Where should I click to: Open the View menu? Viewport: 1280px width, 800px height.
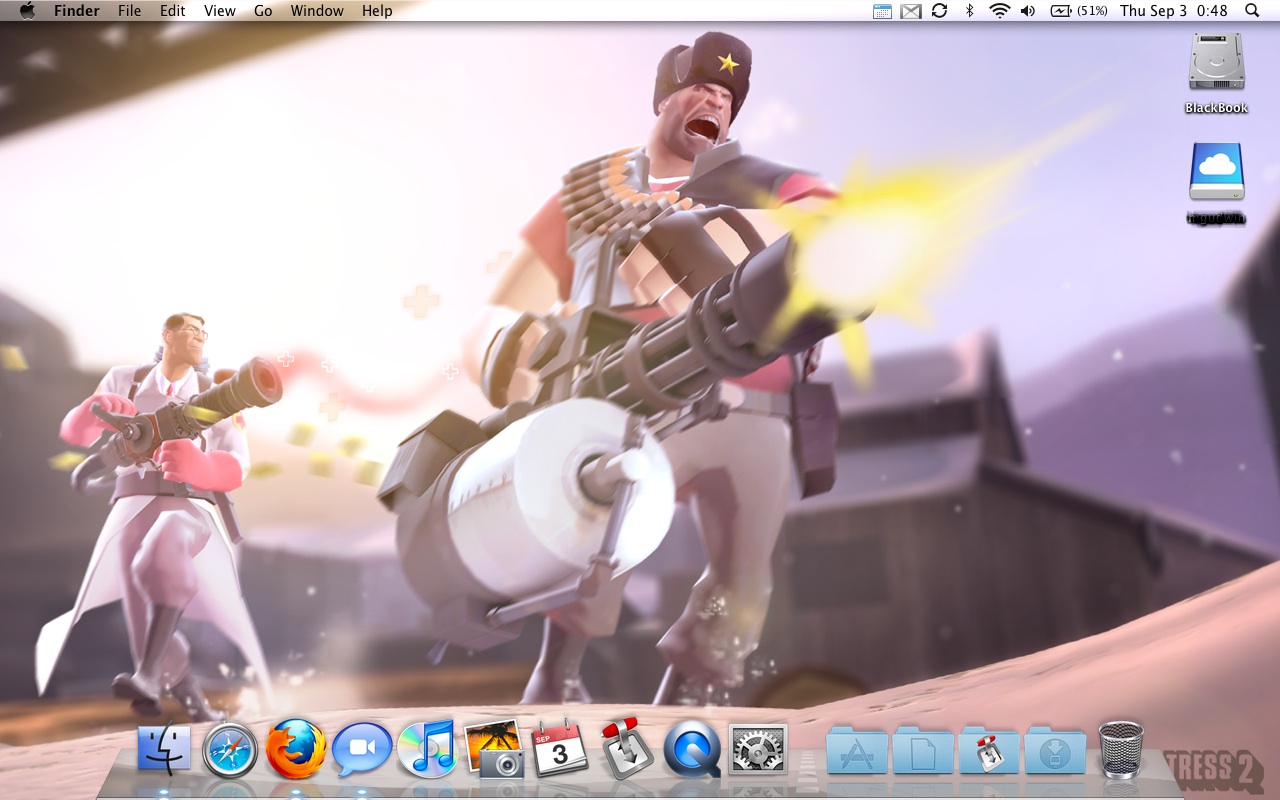click(x=220, y=11)
